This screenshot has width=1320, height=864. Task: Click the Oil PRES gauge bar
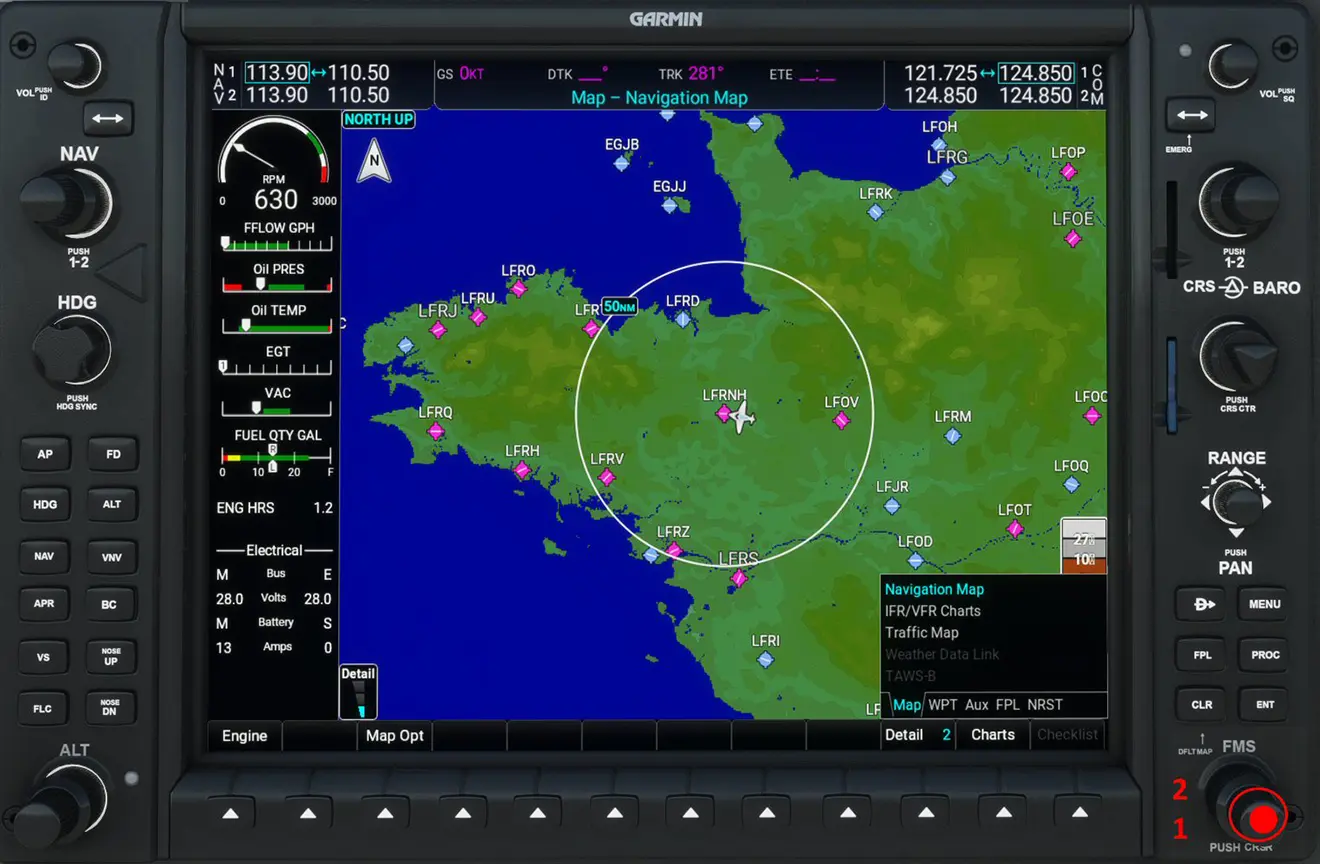(276, 285)
